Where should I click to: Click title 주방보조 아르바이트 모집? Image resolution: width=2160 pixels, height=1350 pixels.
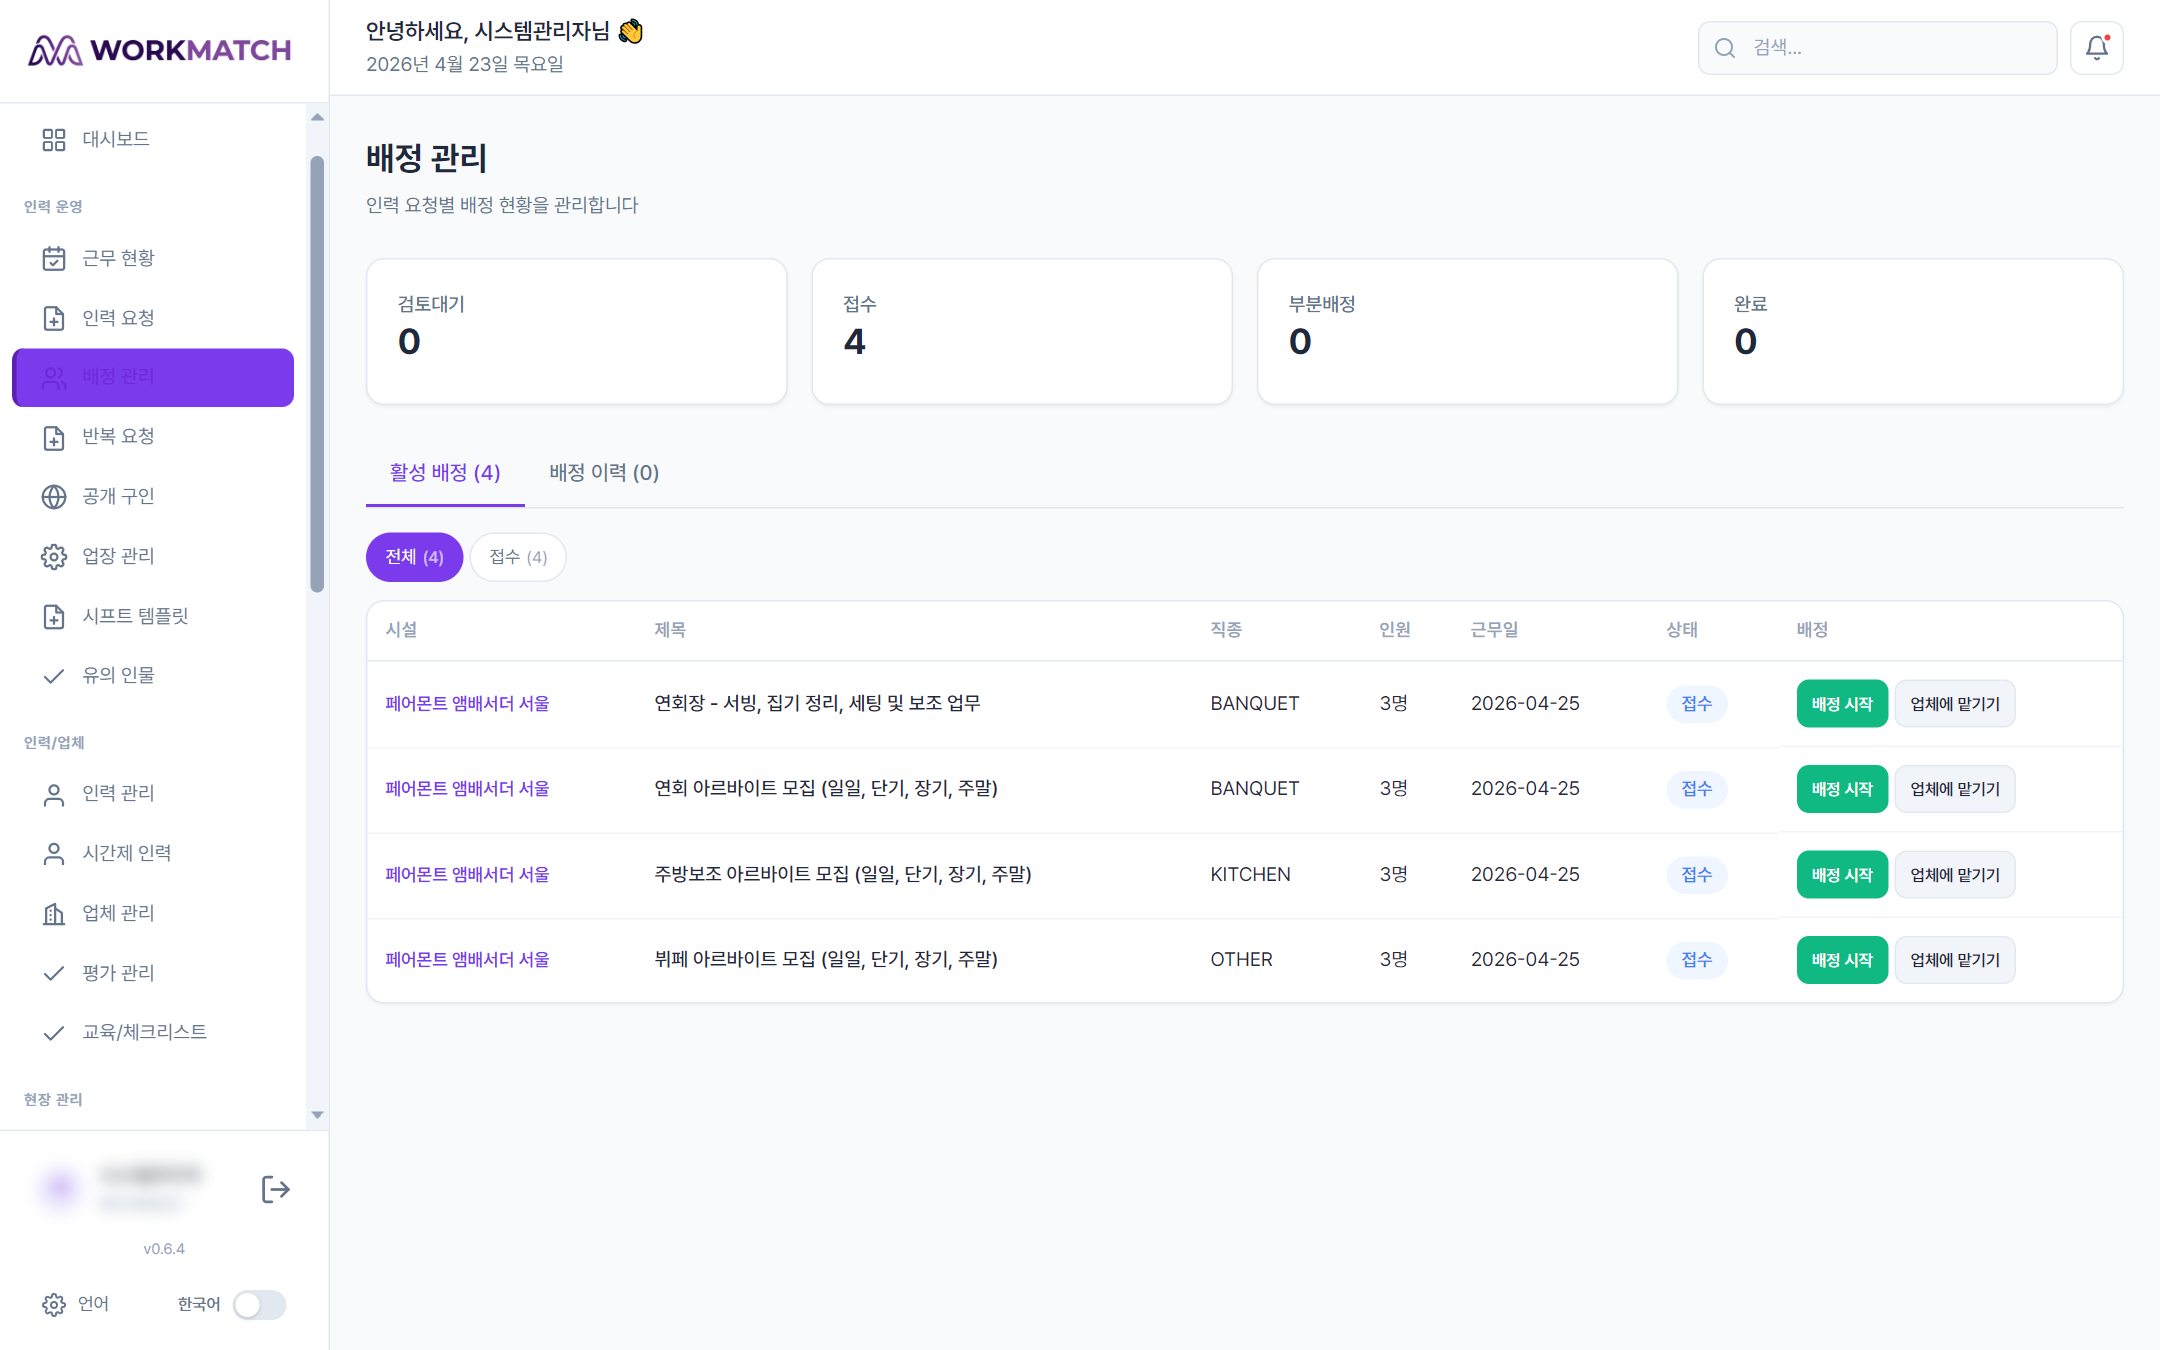pyautogui.click(x=843, y=875)
